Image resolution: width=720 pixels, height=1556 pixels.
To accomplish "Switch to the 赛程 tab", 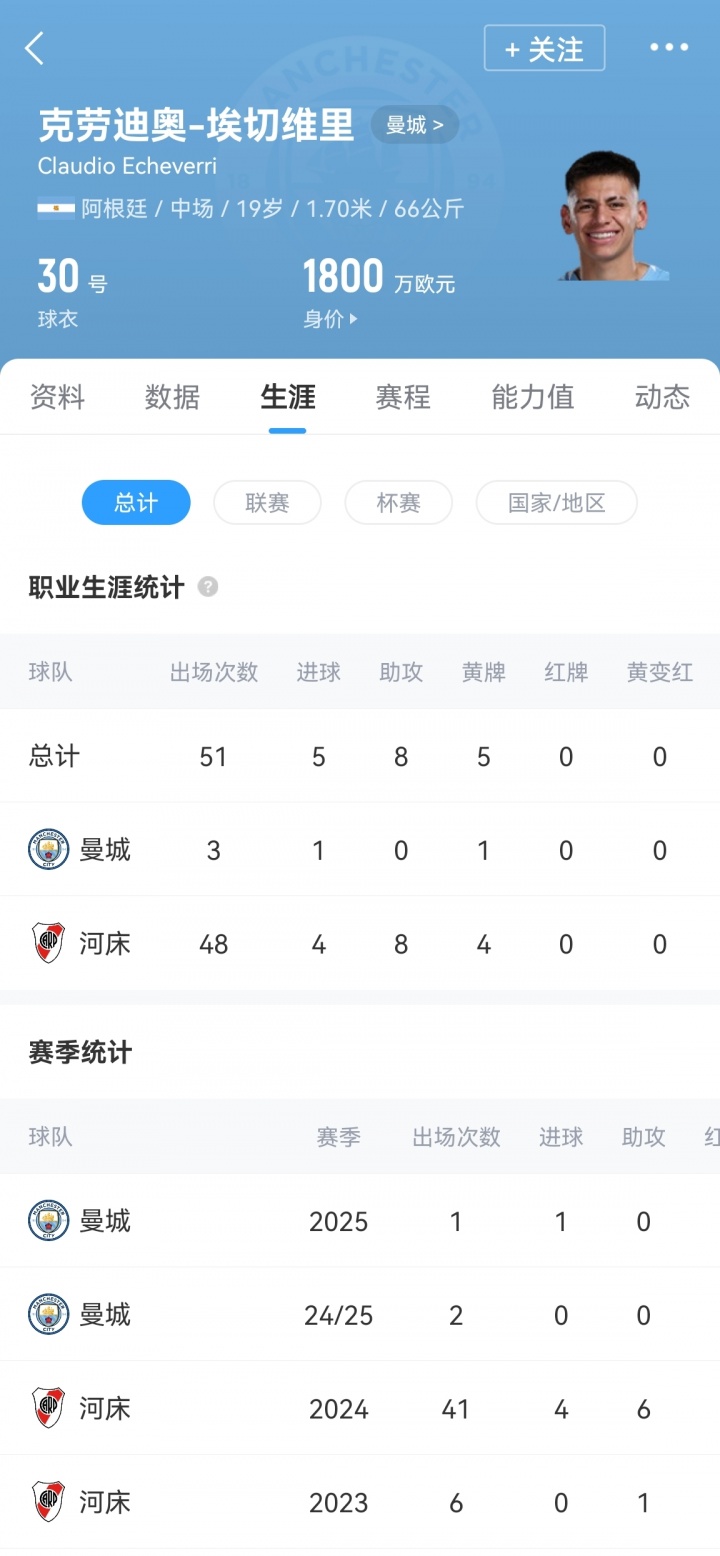I will pyautogui.click(x=403, y=398).
